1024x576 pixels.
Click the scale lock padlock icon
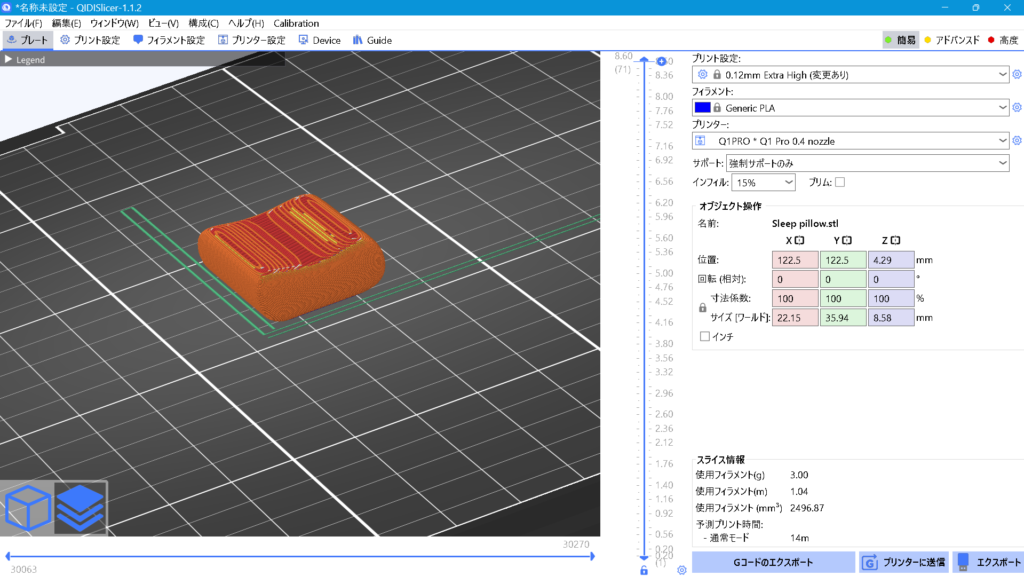tap(702, 308)
